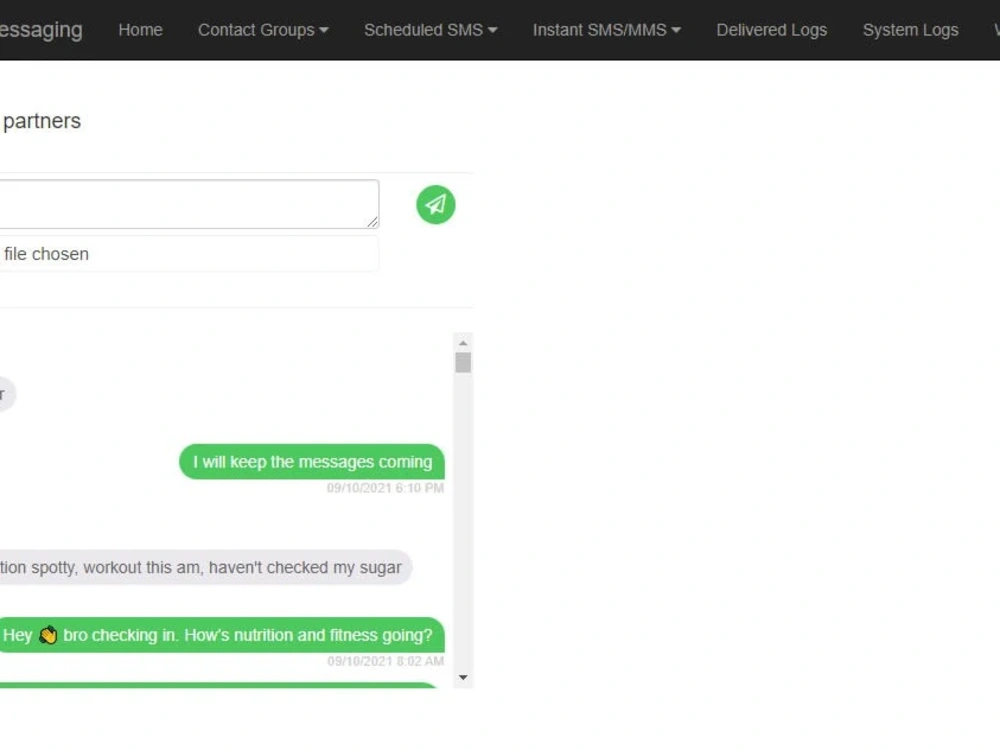Click the scrollbar's up arrow icon
The image size is (1000, 750).
click(463, 344)
